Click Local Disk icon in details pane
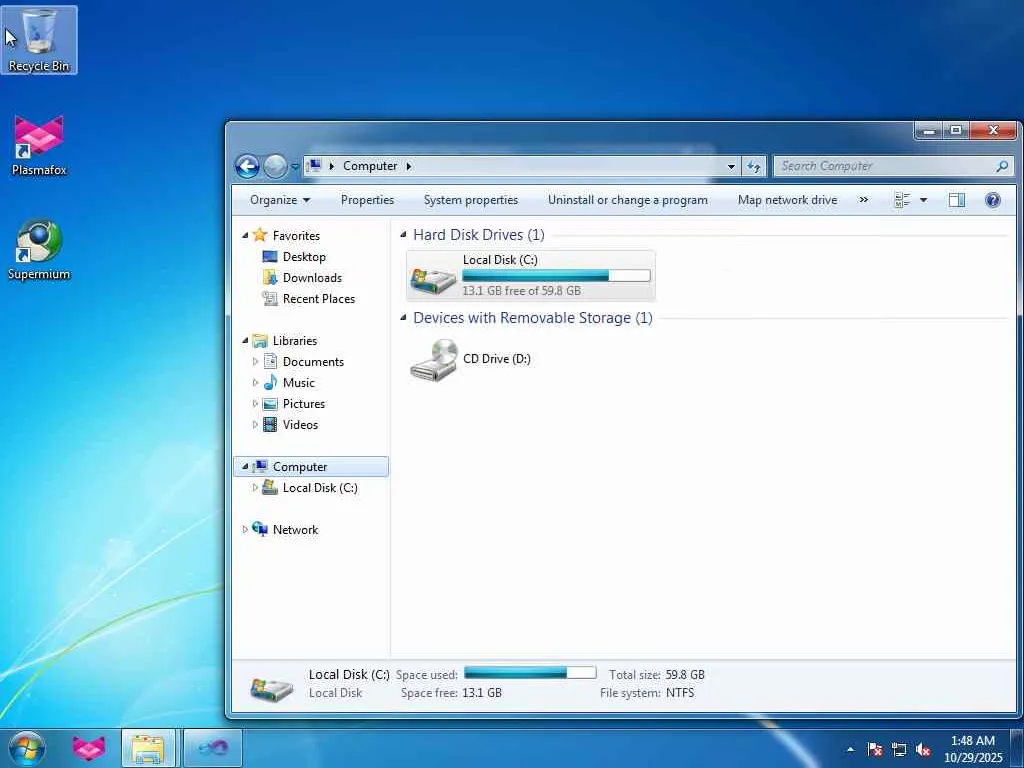The width and height of the screenshot is (1024, 768). (x=272, y=689)
